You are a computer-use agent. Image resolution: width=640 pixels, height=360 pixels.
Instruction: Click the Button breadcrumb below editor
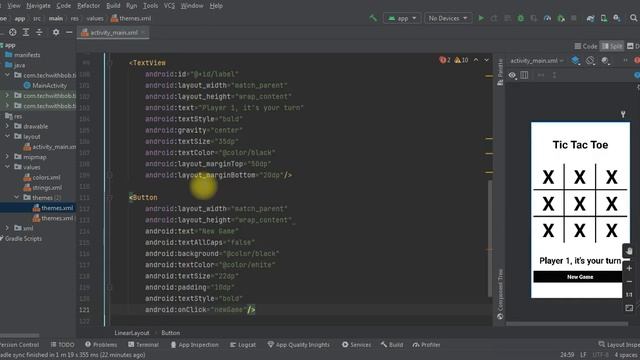[171, 333]
